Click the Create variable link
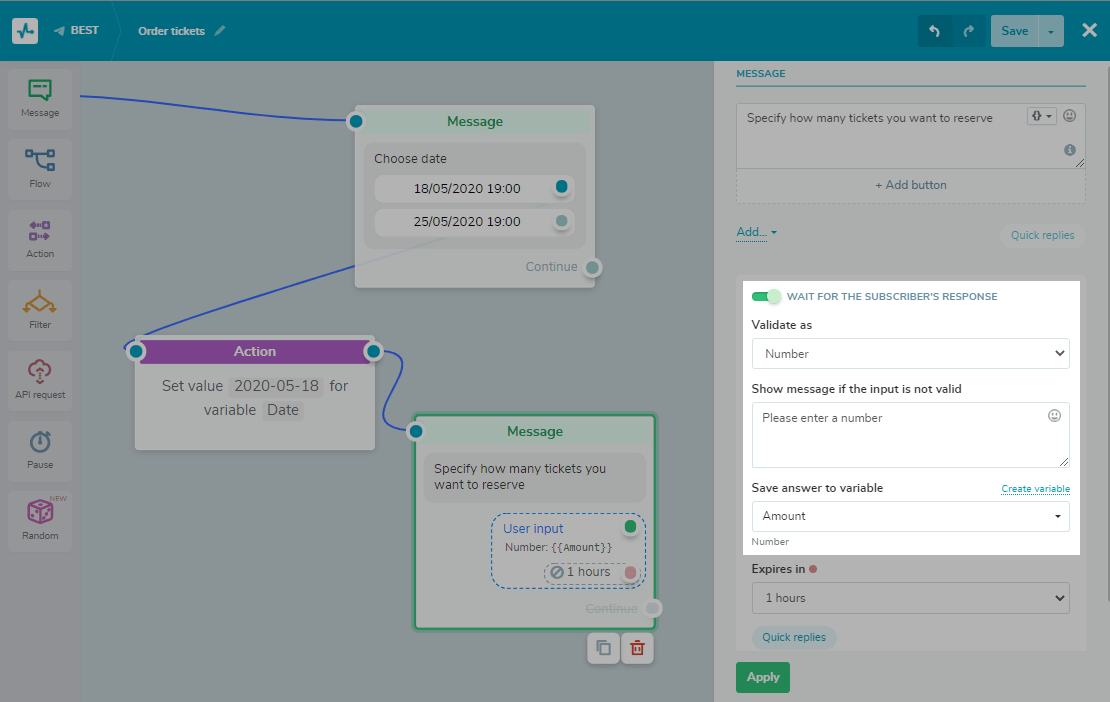This screenshot has width=1110, height=702. coord(1035,489)
